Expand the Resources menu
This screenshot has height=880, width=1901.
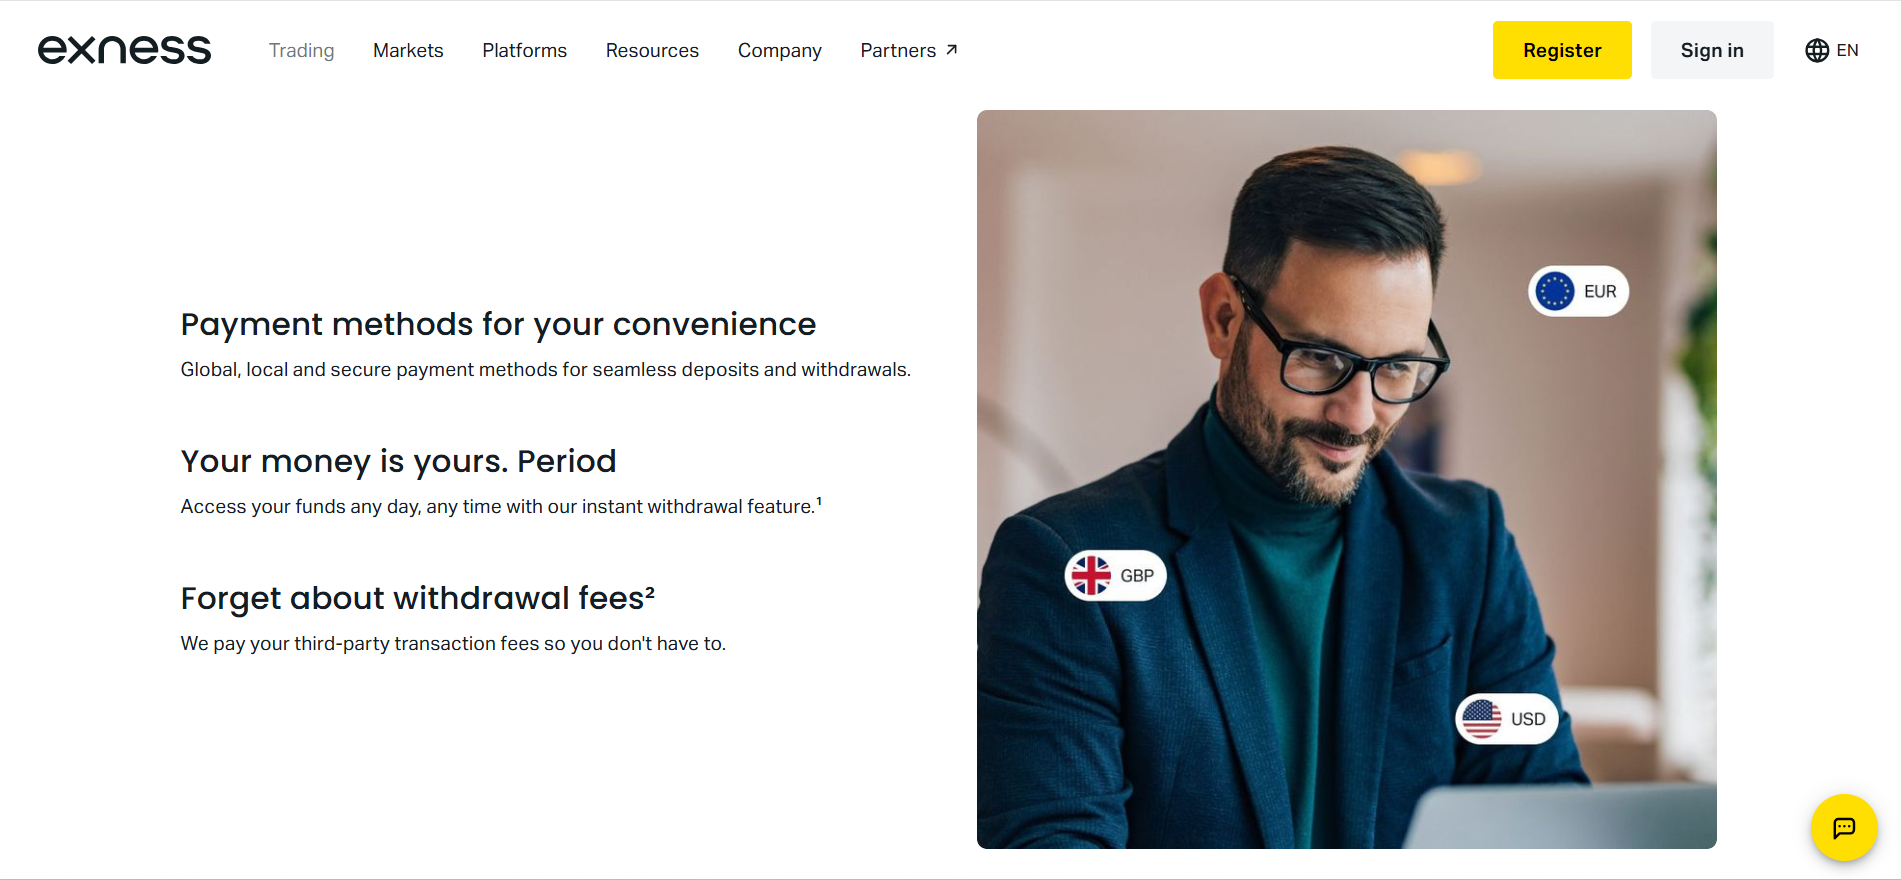tap(652, 50)
